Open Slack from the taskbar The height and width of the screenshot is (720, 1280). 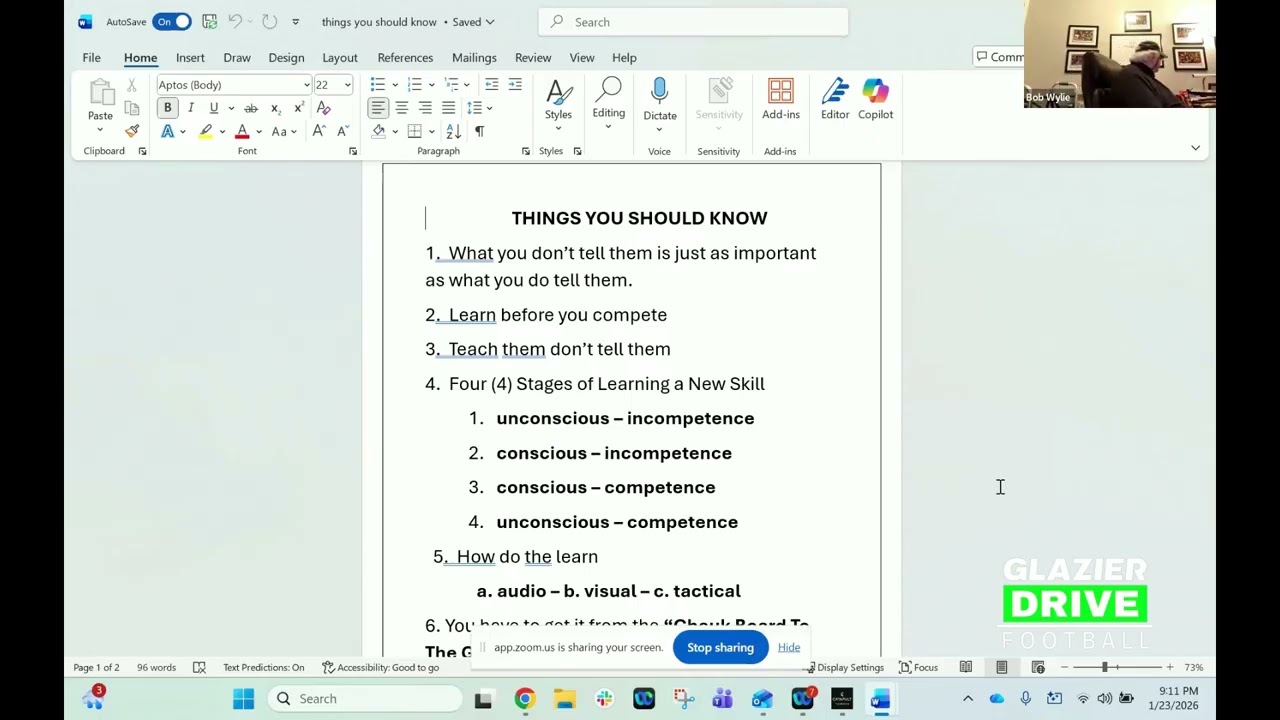point(604,699)
